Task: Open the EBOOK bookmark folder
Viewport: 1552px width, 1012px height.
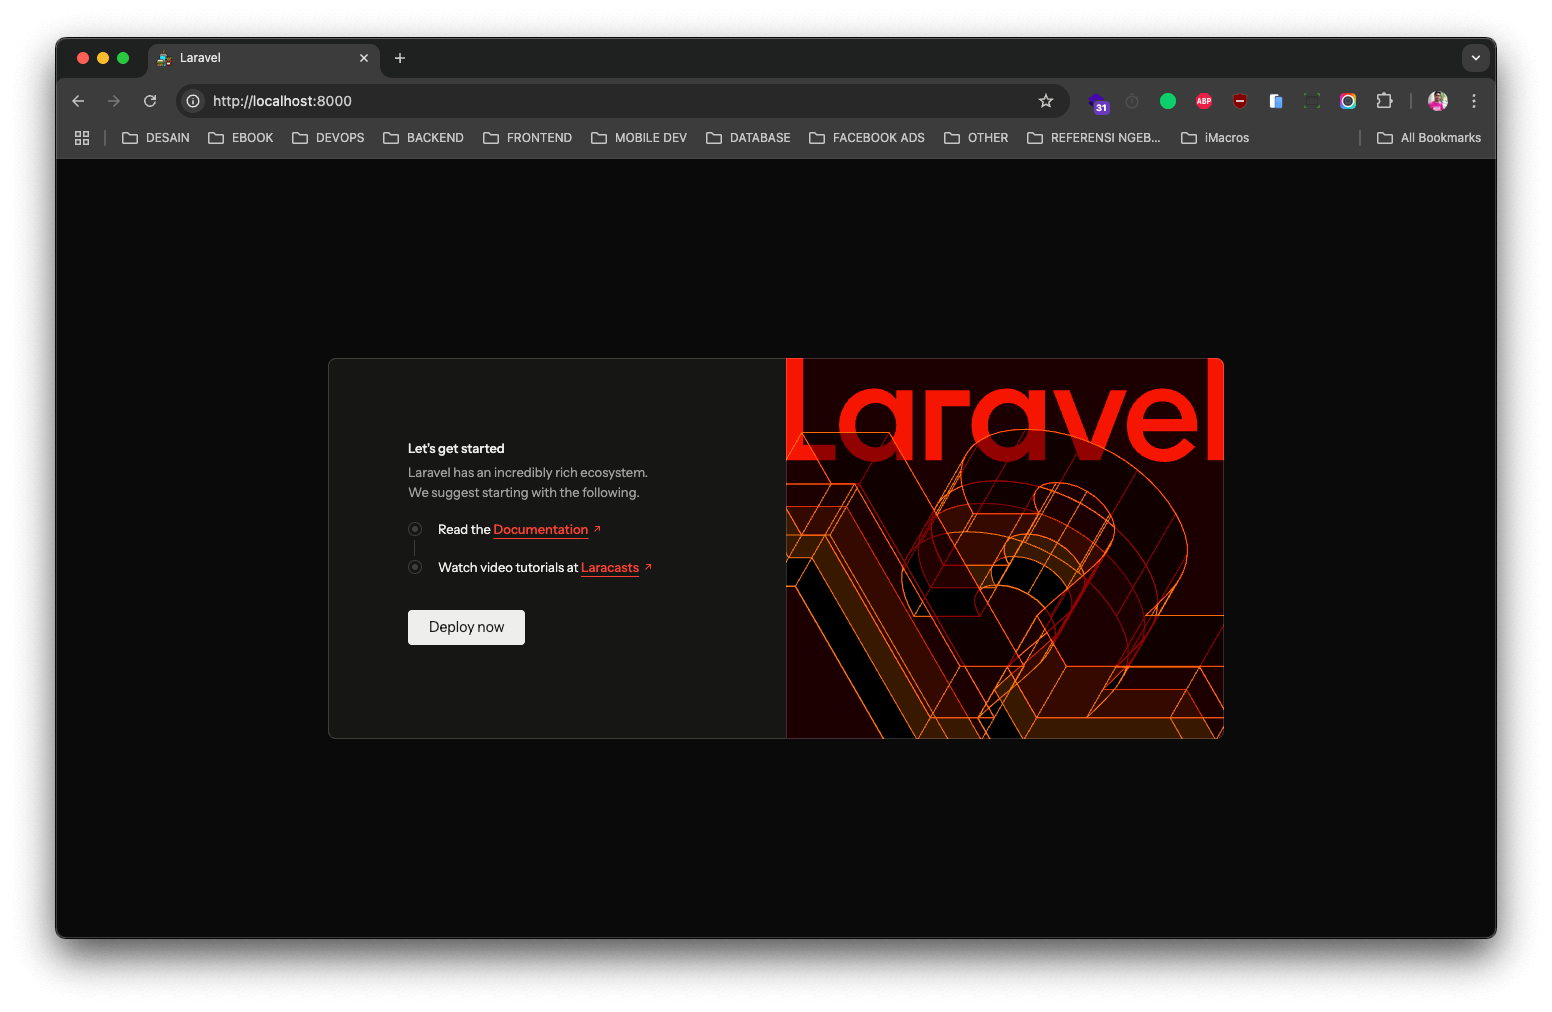Action: [241, 138]
